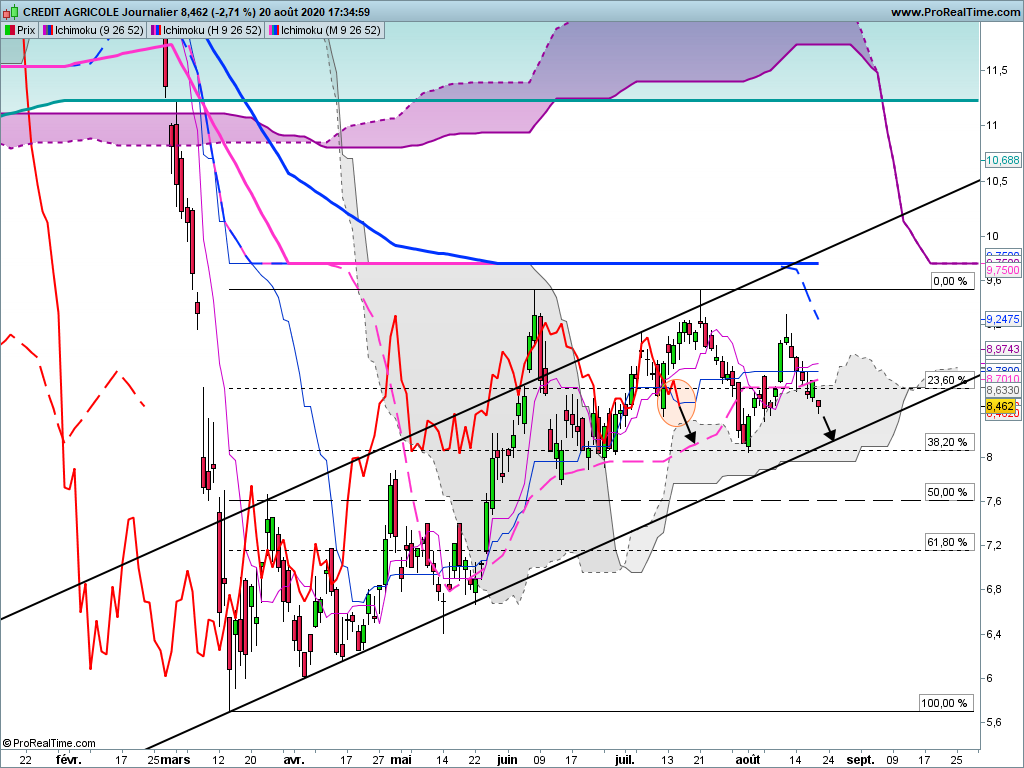Click the 6,4 tick on the price axis
The width and height of the screenshot is (1024, 768).
[993, 634]
